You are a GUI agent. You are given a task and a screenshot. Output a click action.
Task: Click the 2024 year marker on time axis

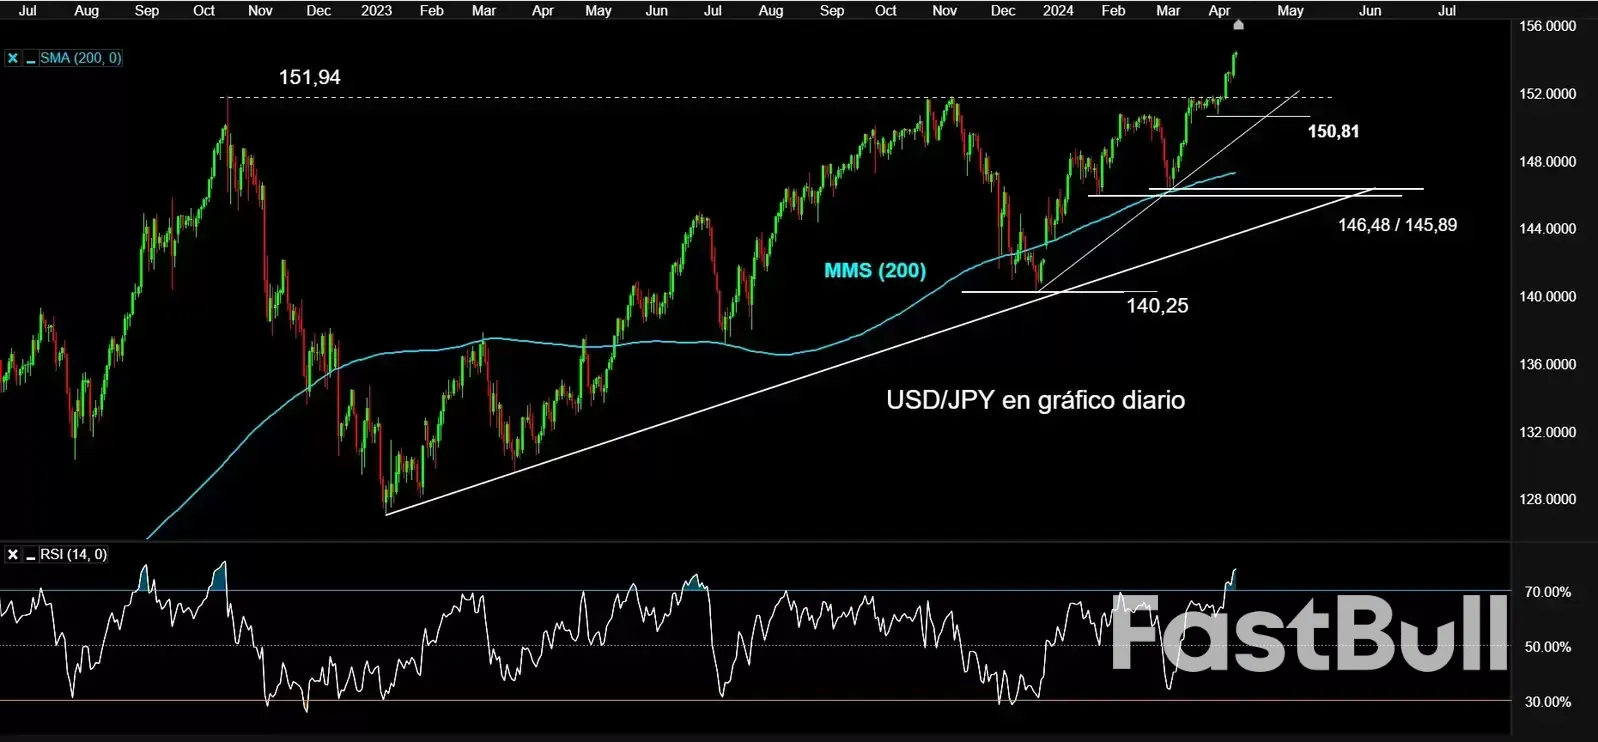click(x=1057, y=10)
